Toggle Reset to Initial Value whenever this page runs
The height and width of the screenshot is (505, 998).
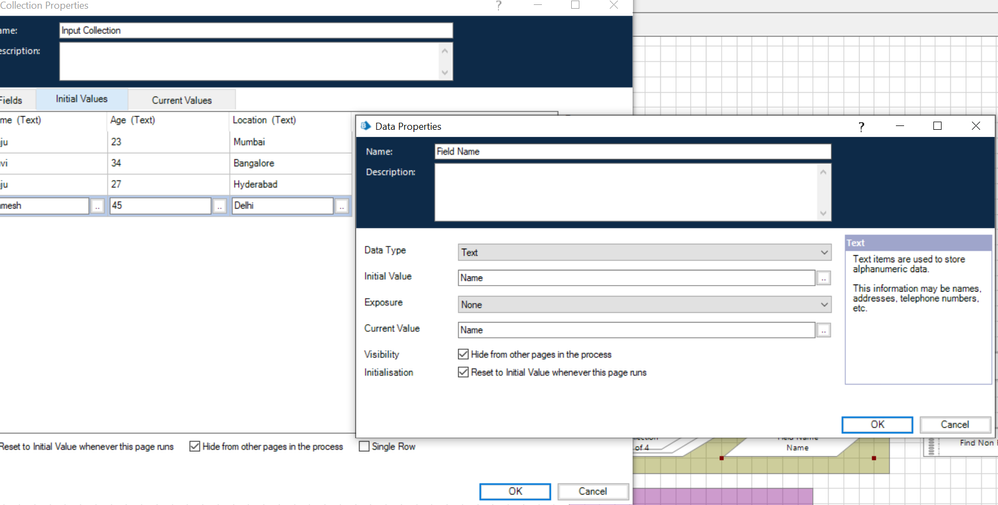tap(464, 372)
